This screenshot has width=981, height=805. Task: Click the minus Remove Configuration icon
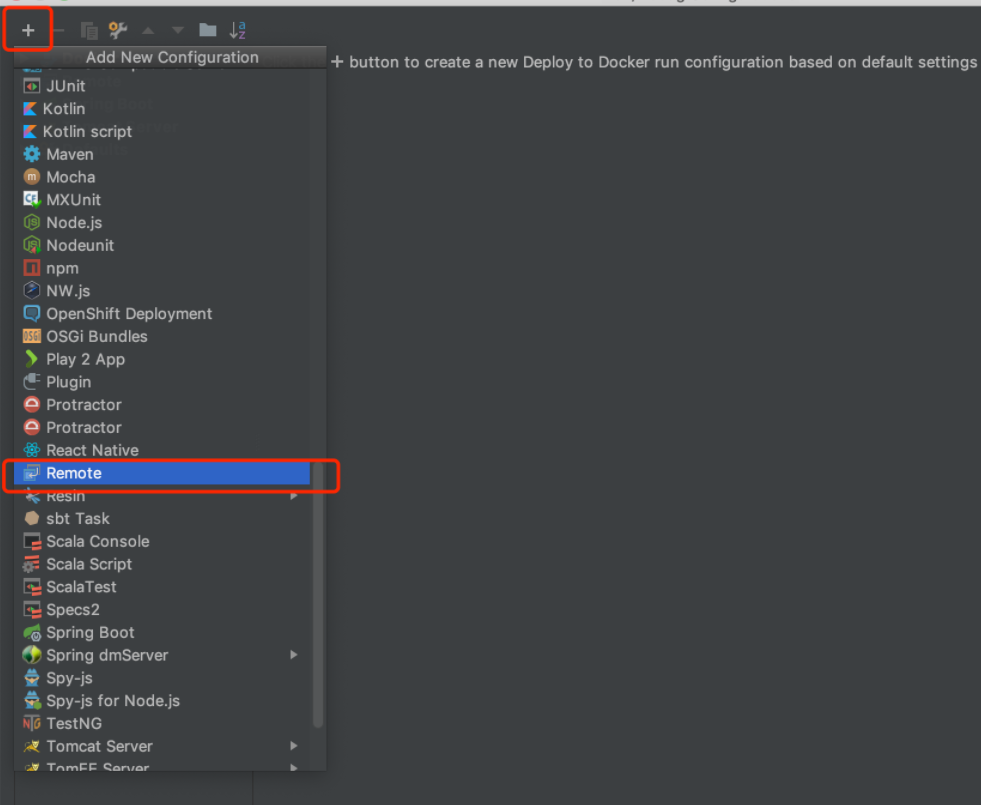point(58,30)
